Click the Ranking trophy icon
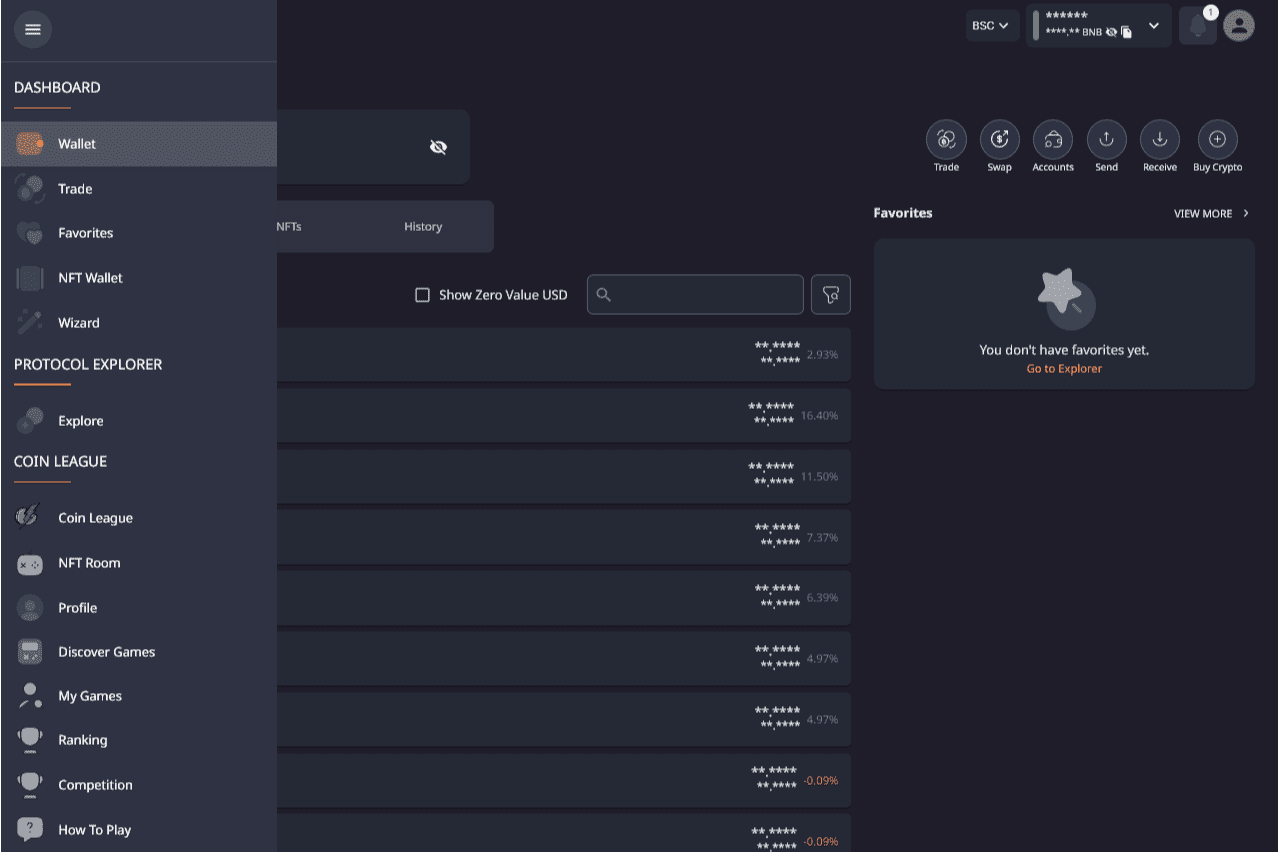Screen dimensions: 1278x852 point(30,740)
